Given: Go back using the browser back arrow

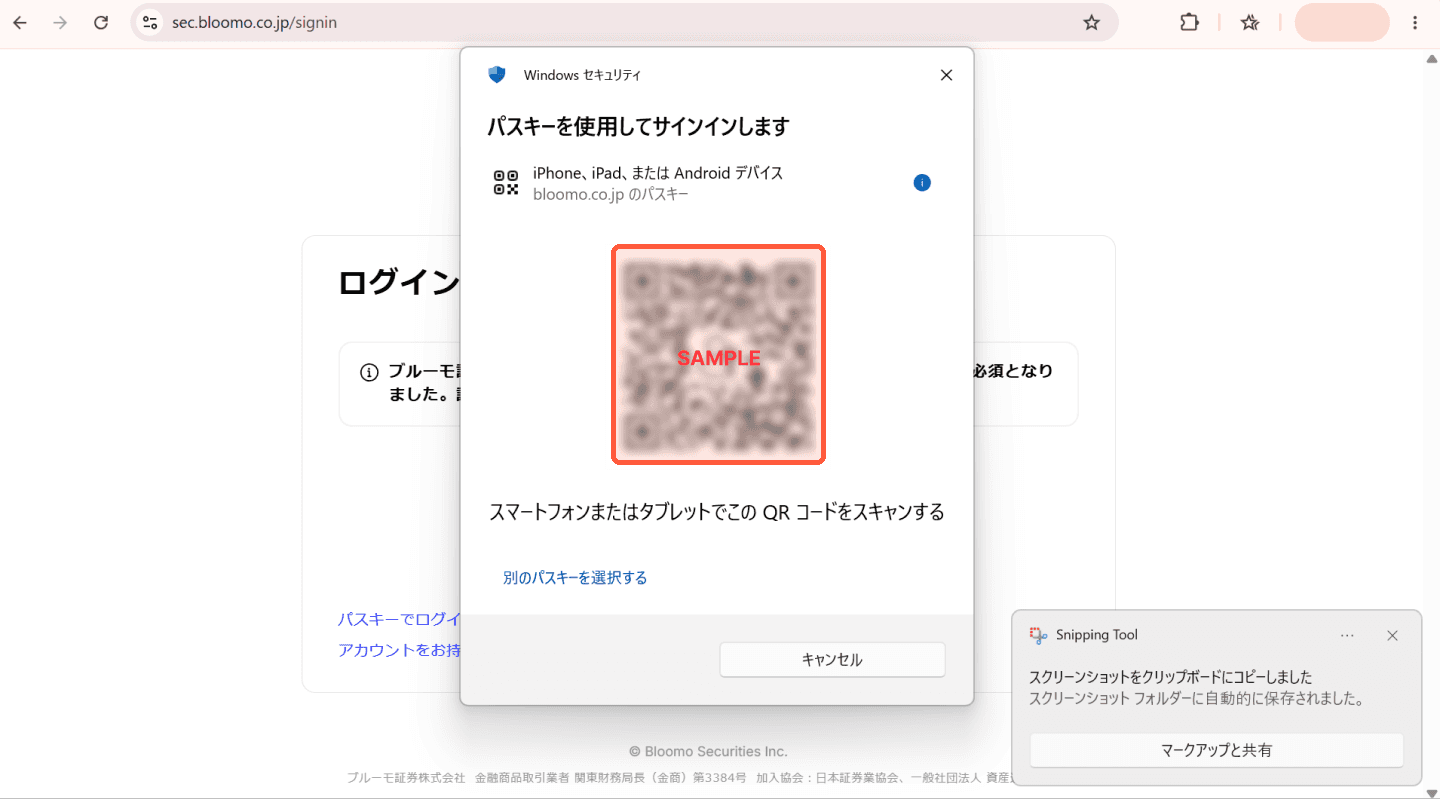Looking at the screenshot, I should tap(20, 22).
